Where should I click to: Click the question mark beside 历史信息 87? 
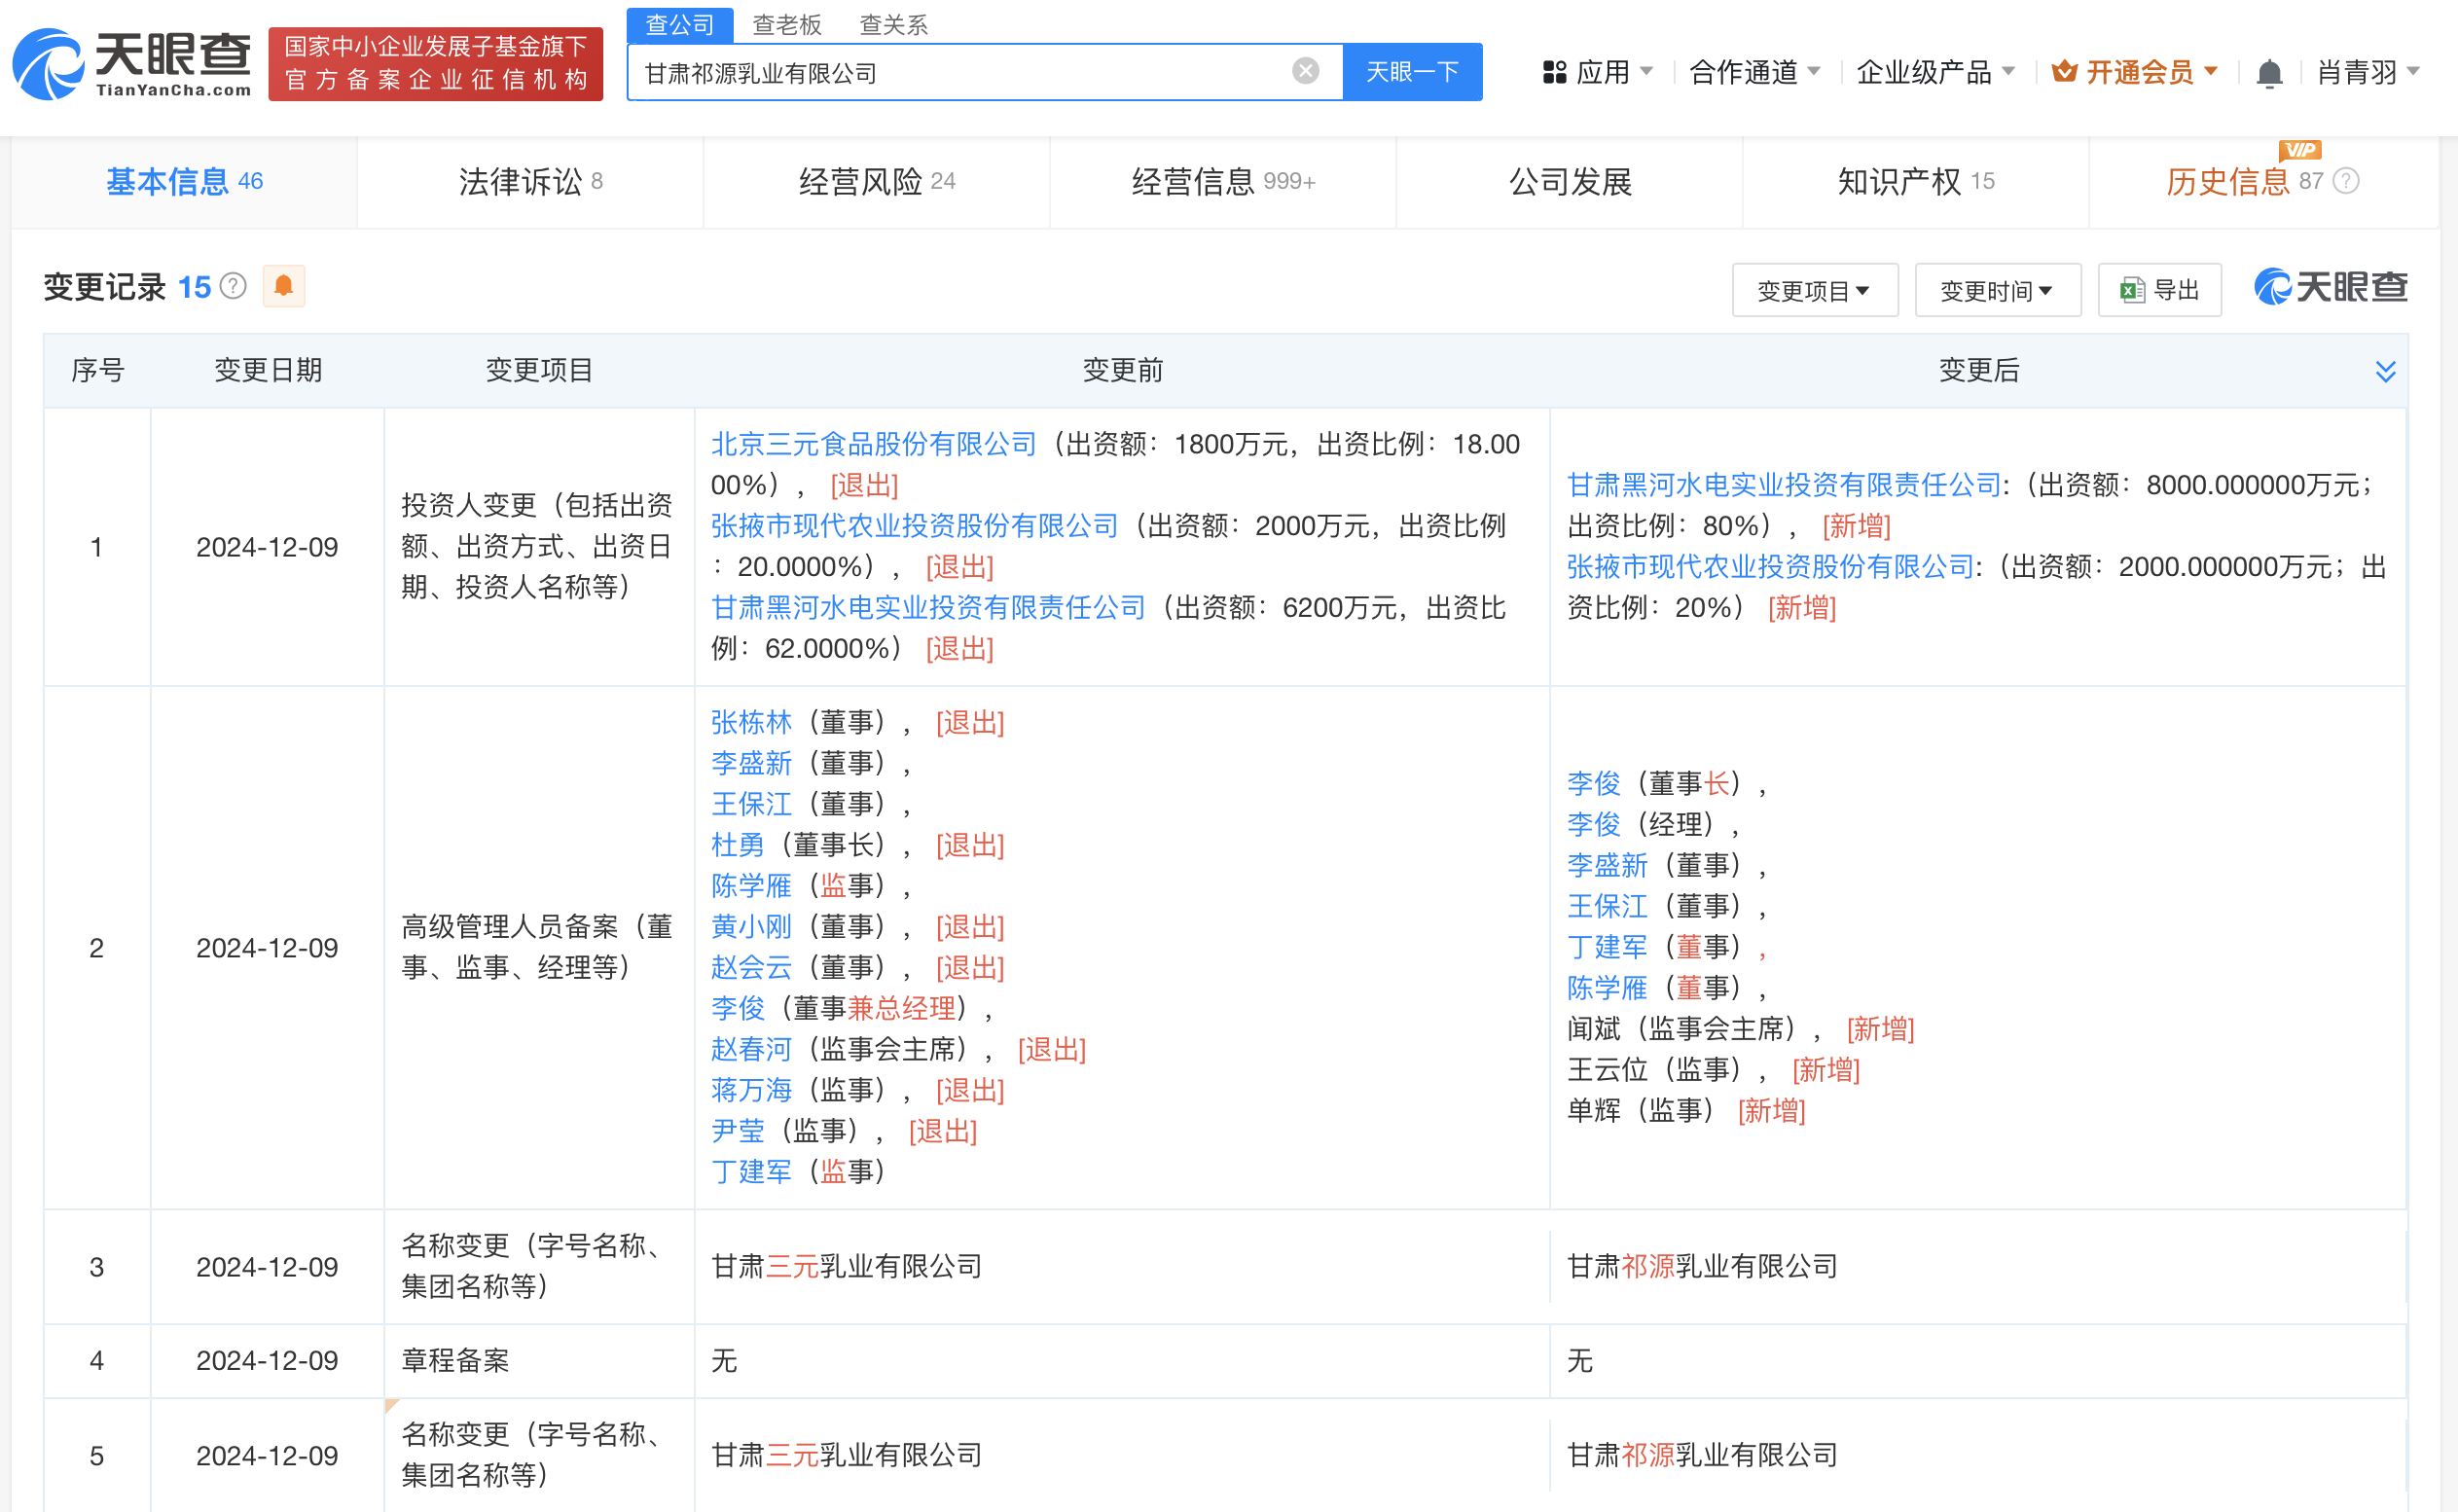coord(2346,181)
